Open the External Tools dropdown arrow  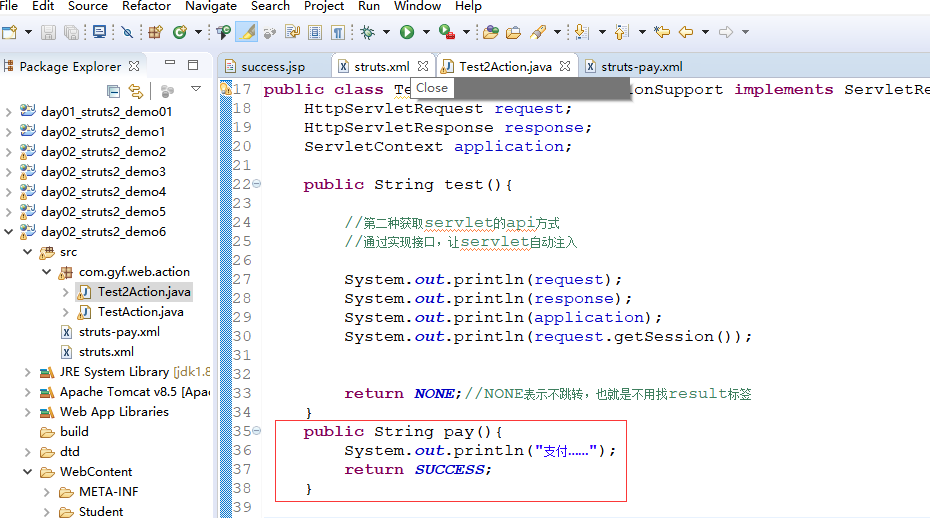coord(466,32)
